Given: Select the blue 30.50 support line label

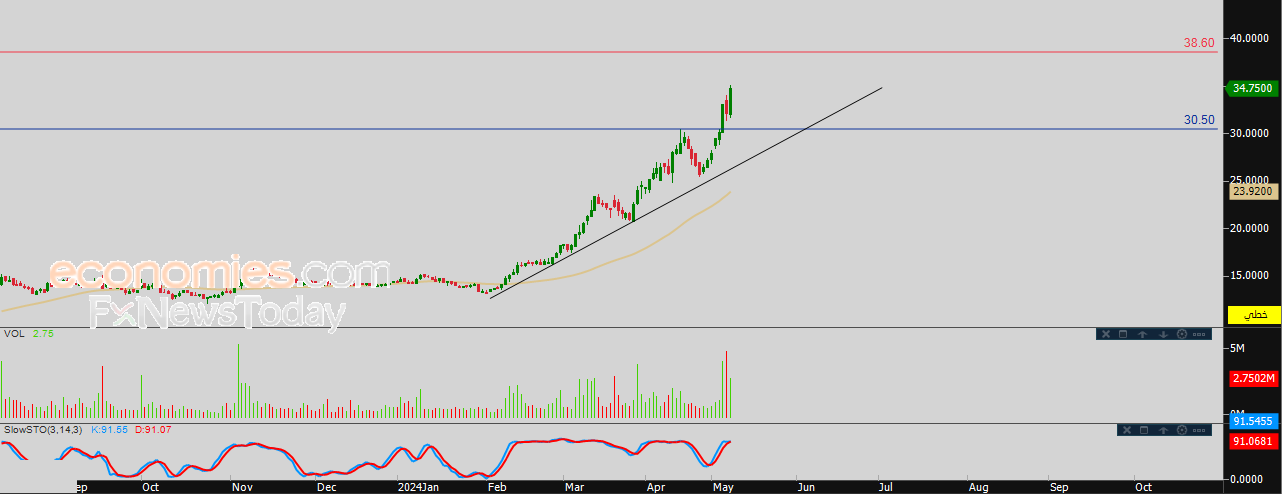Looking at the screenshot, I should (x=1199, y=120).
